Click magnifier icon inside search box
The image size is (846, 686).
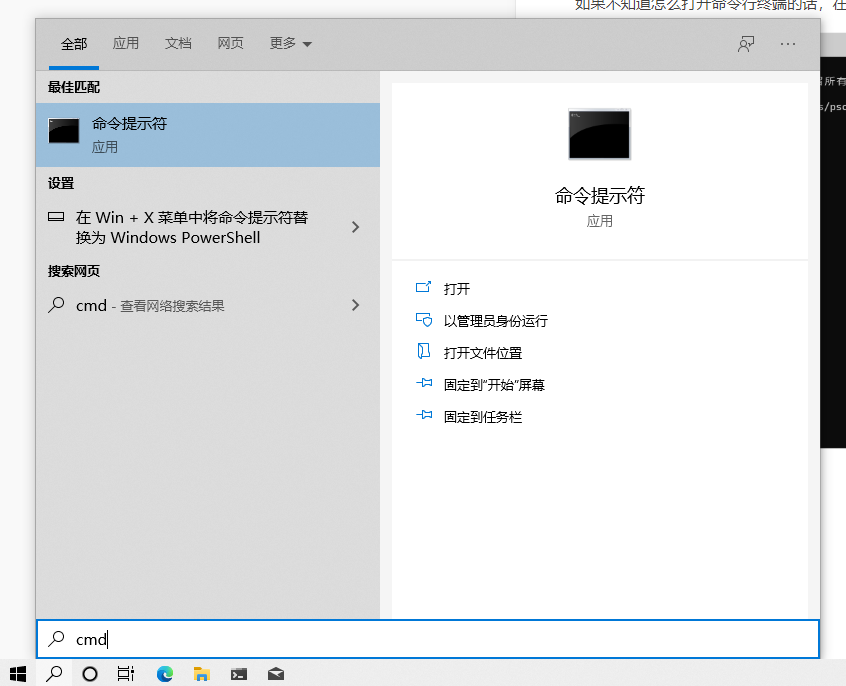pos(56,639)
